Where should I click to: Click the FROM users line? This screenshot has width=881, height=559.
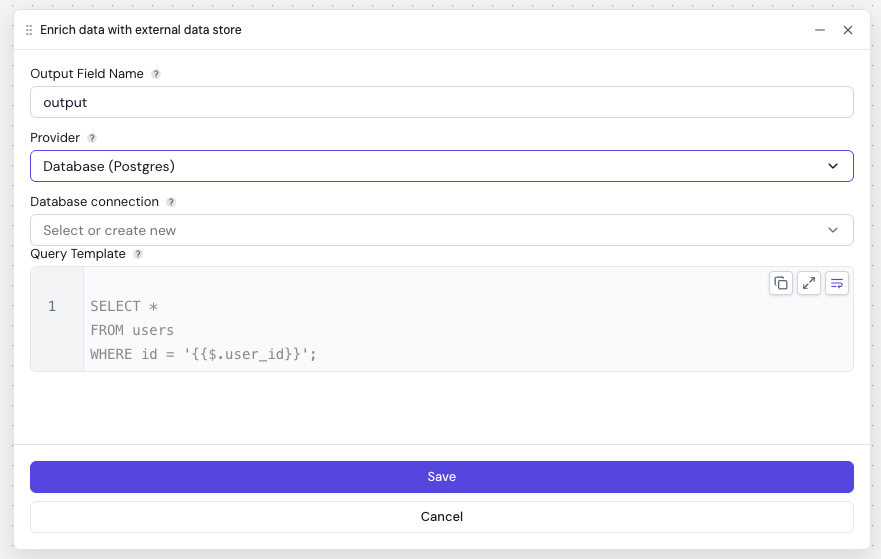[132, 330]
